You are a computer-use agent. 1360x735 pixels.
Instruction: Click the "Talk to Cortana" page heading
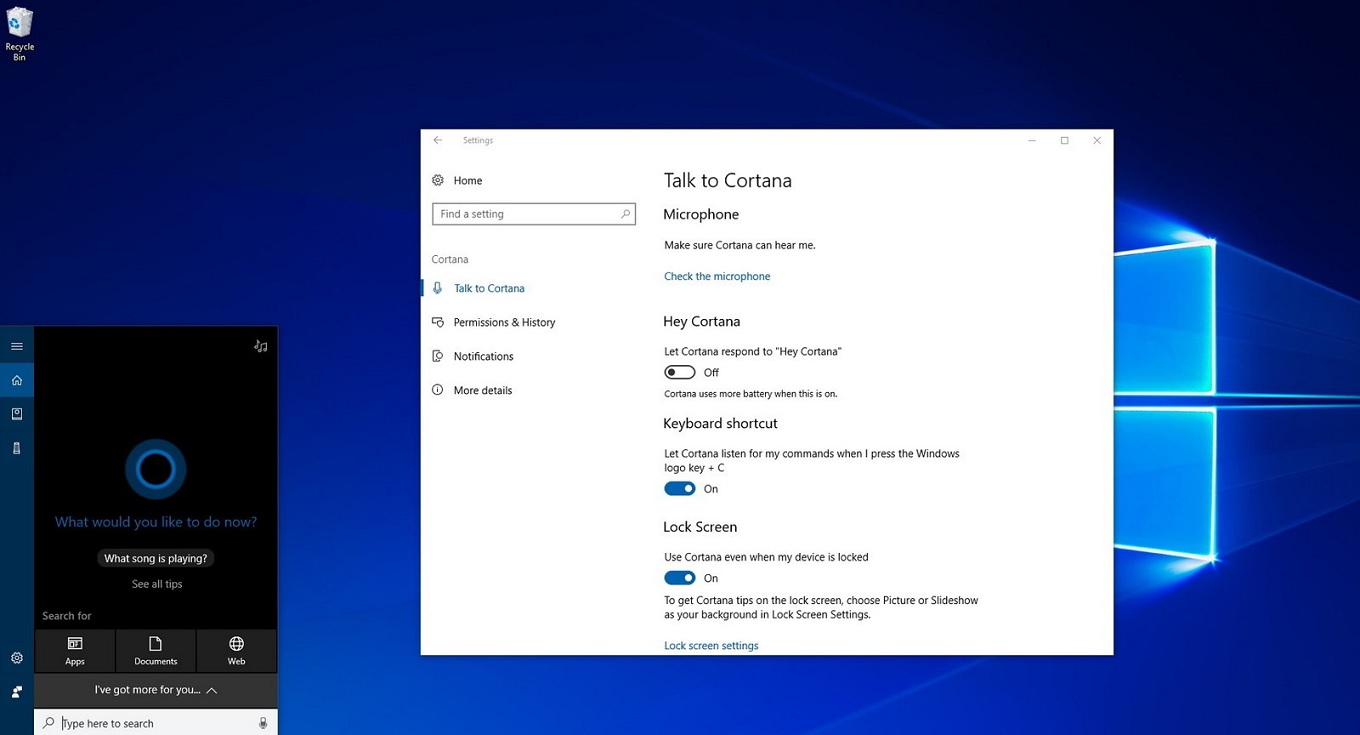(728, 180)
